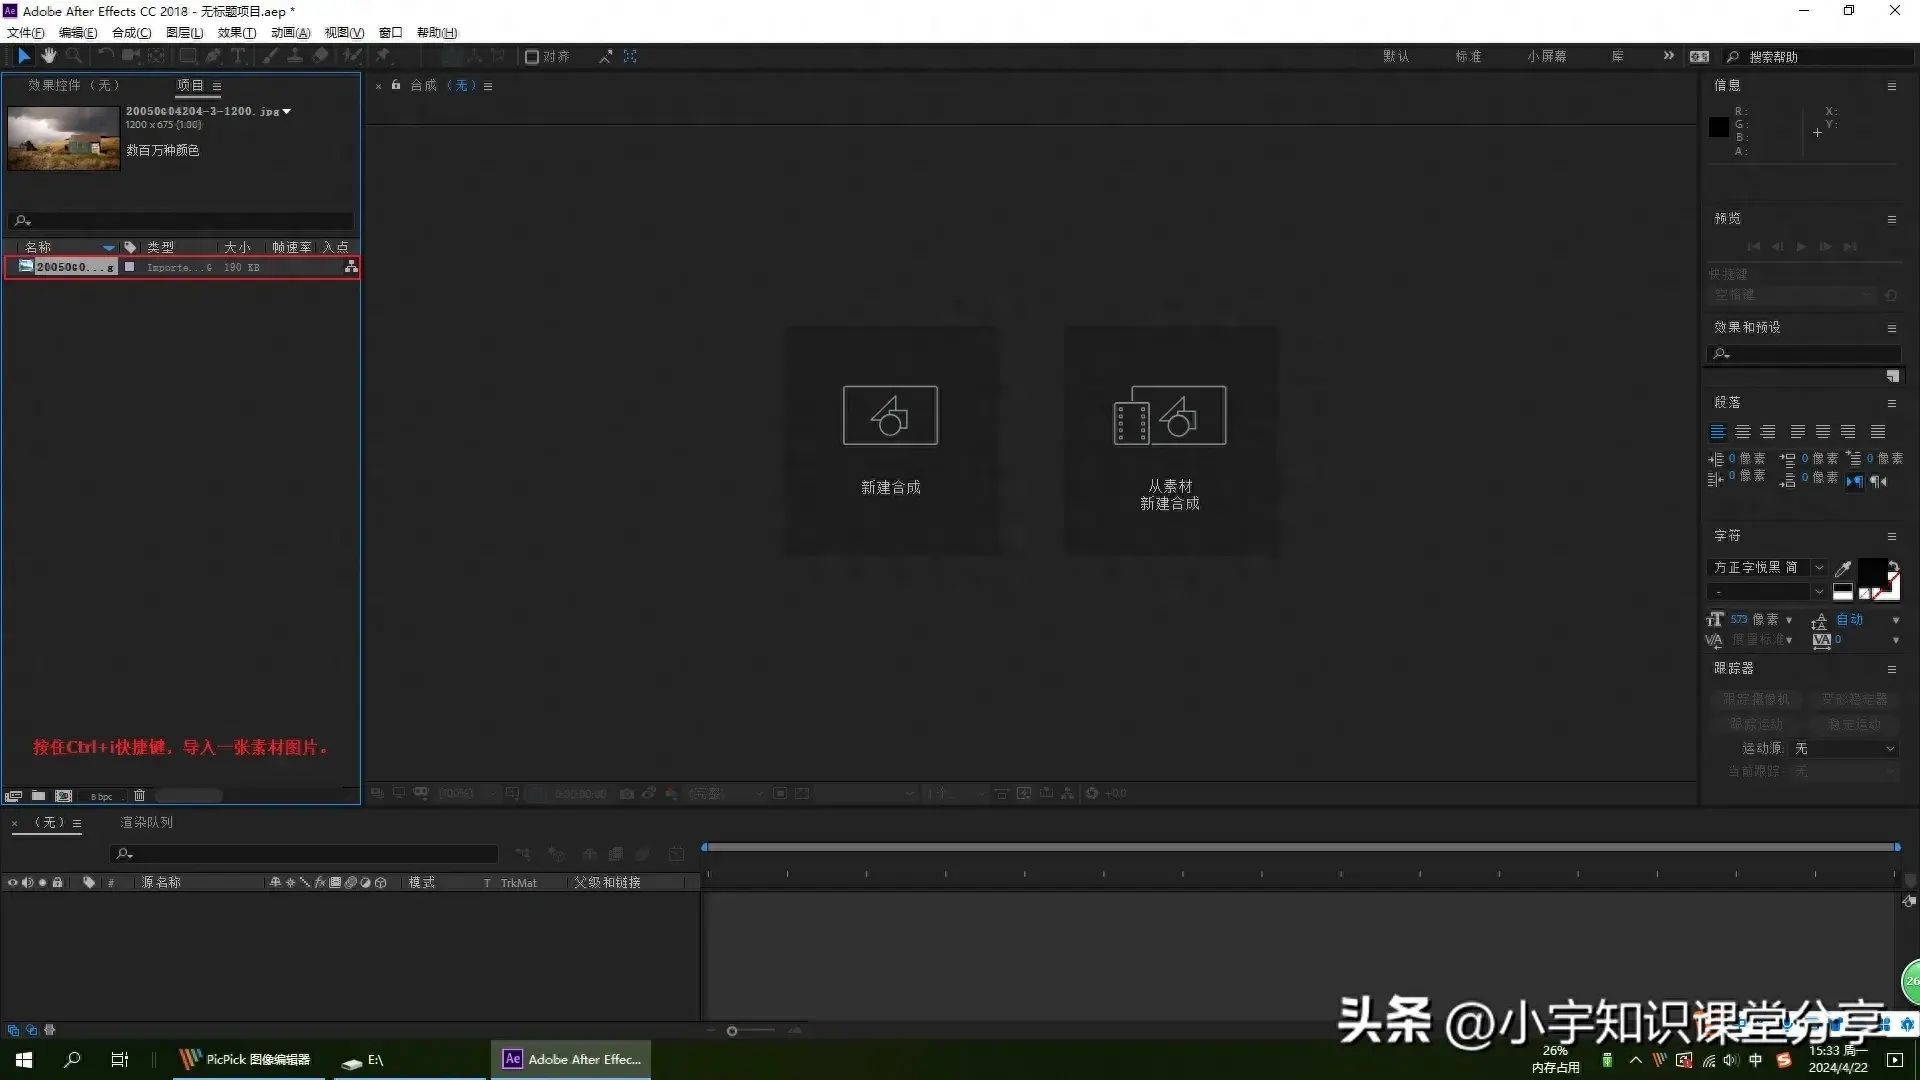The width and height of the screenshot is (1920, 1080).
Task: Click the composition from footage large icon
Action: [1170, 415]
